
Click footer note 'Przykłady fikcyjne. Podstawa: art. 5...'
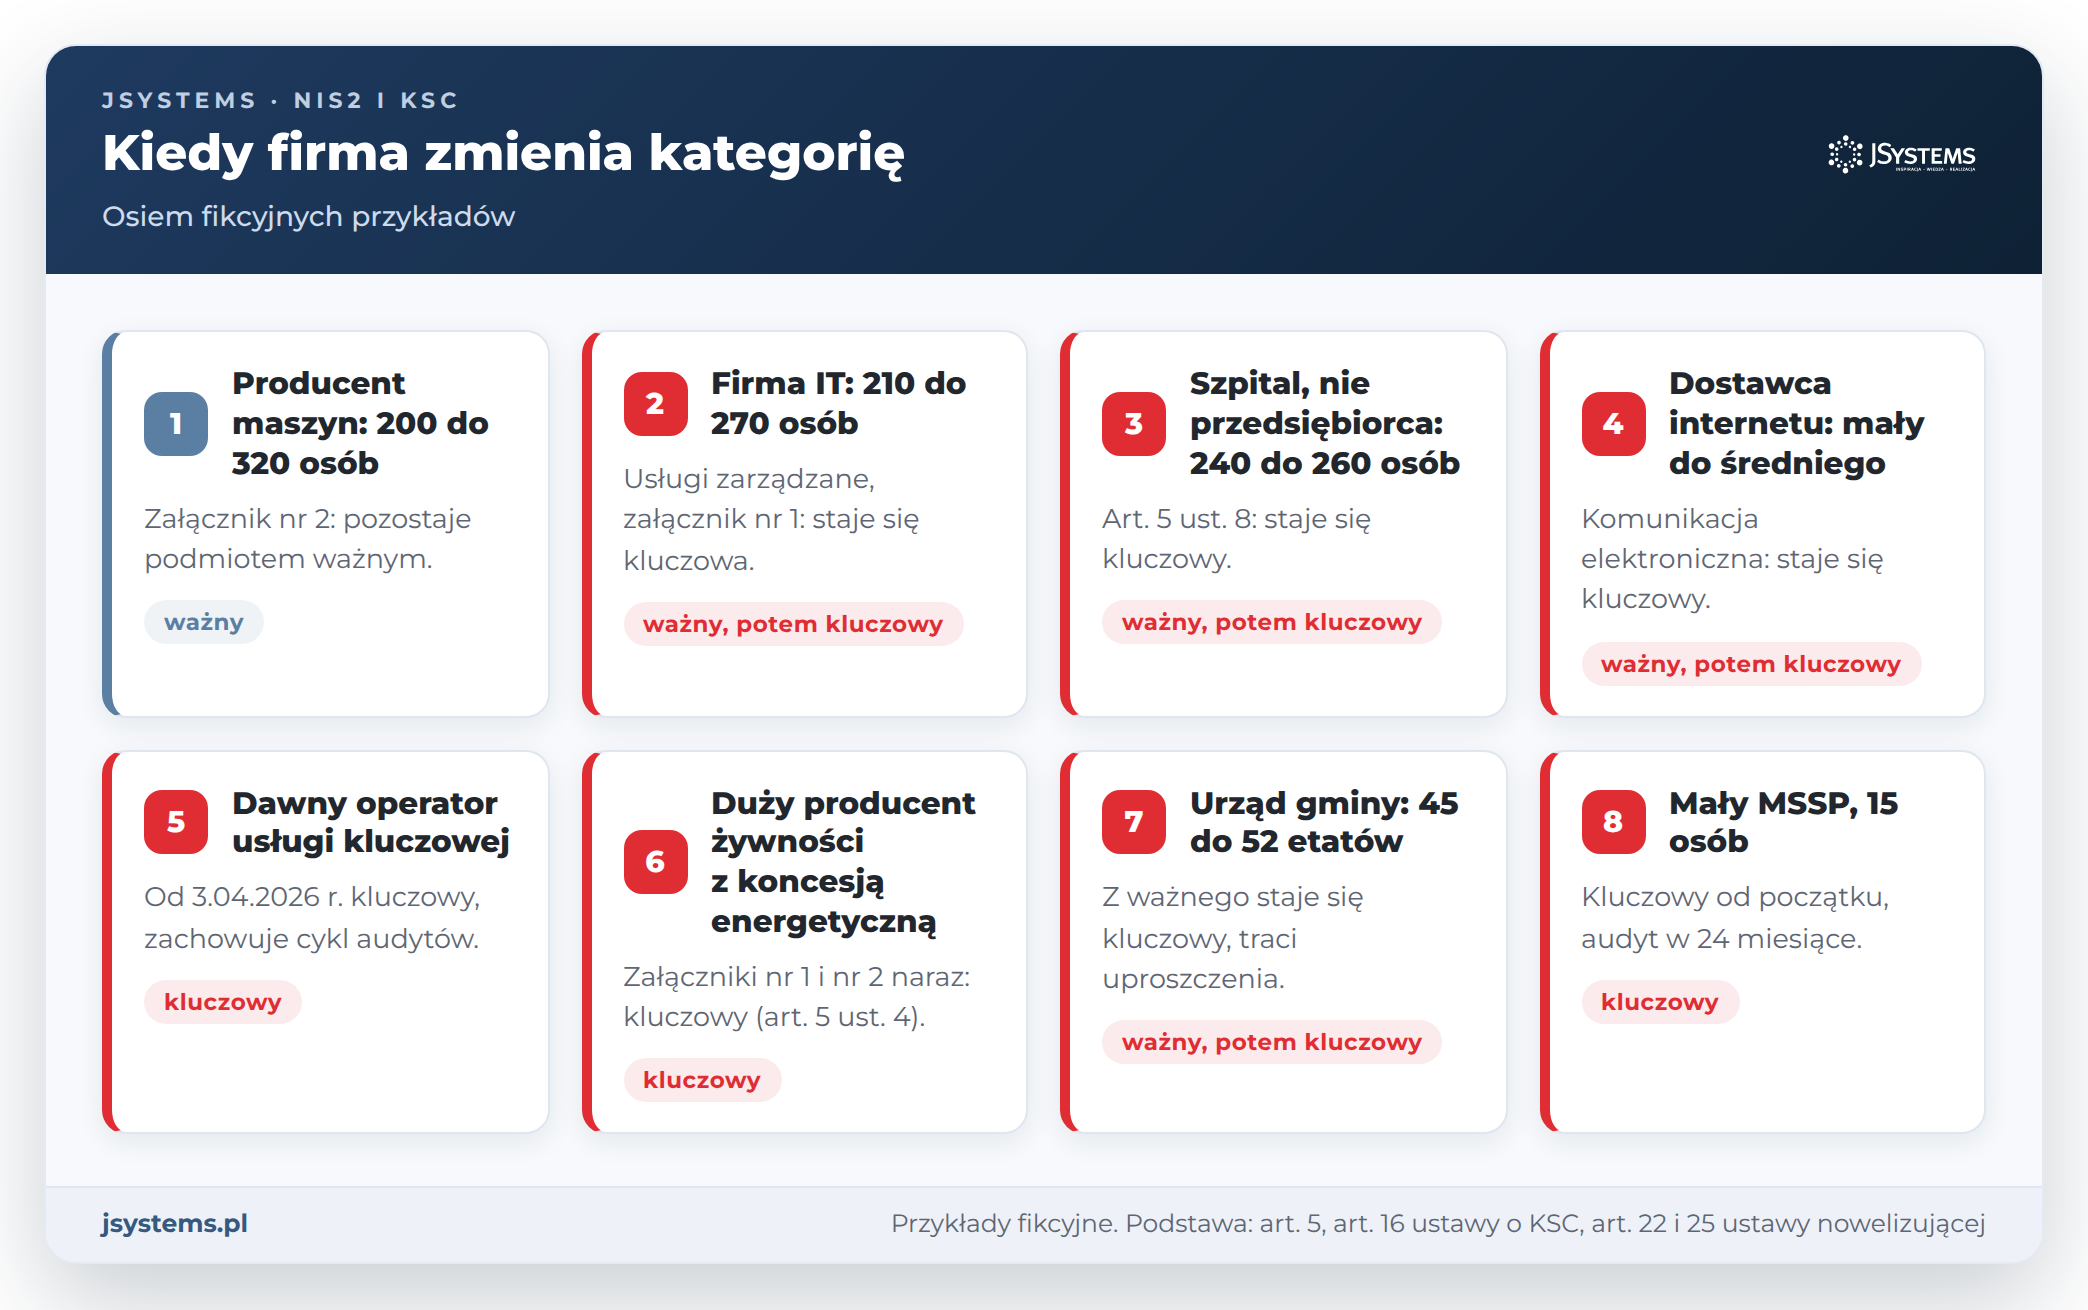pos(1438,1223)
